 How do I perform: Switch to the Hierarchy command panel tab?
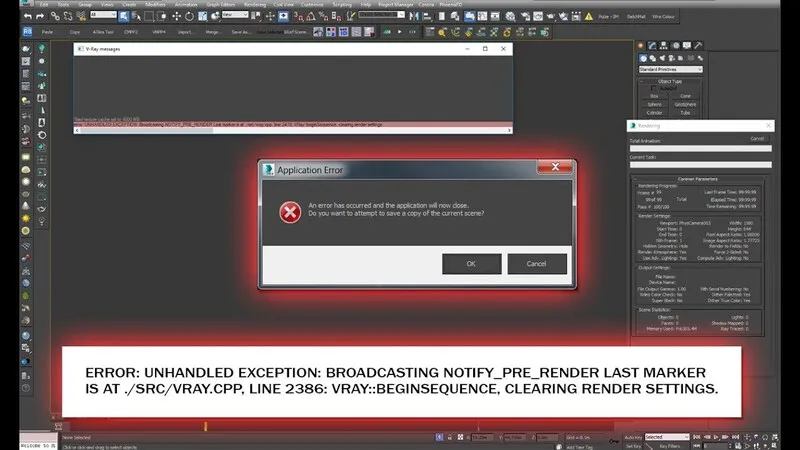[x=663, y=45]
